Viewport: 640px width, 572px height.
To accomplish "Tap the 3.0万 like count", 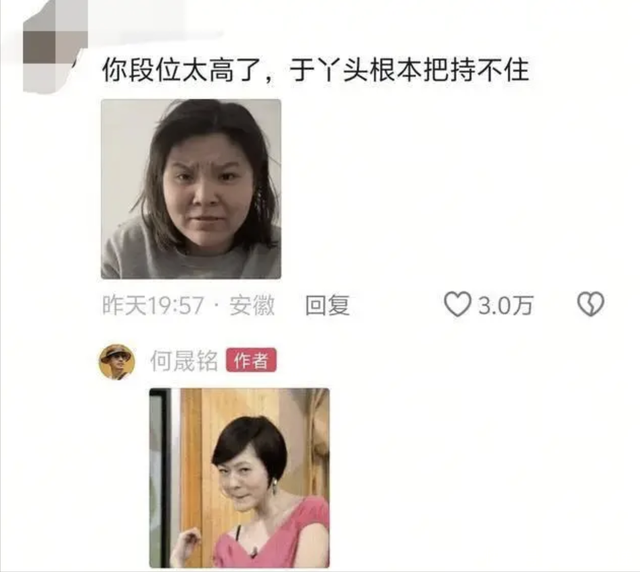I will pyautogui.click(x=506, y=305).
